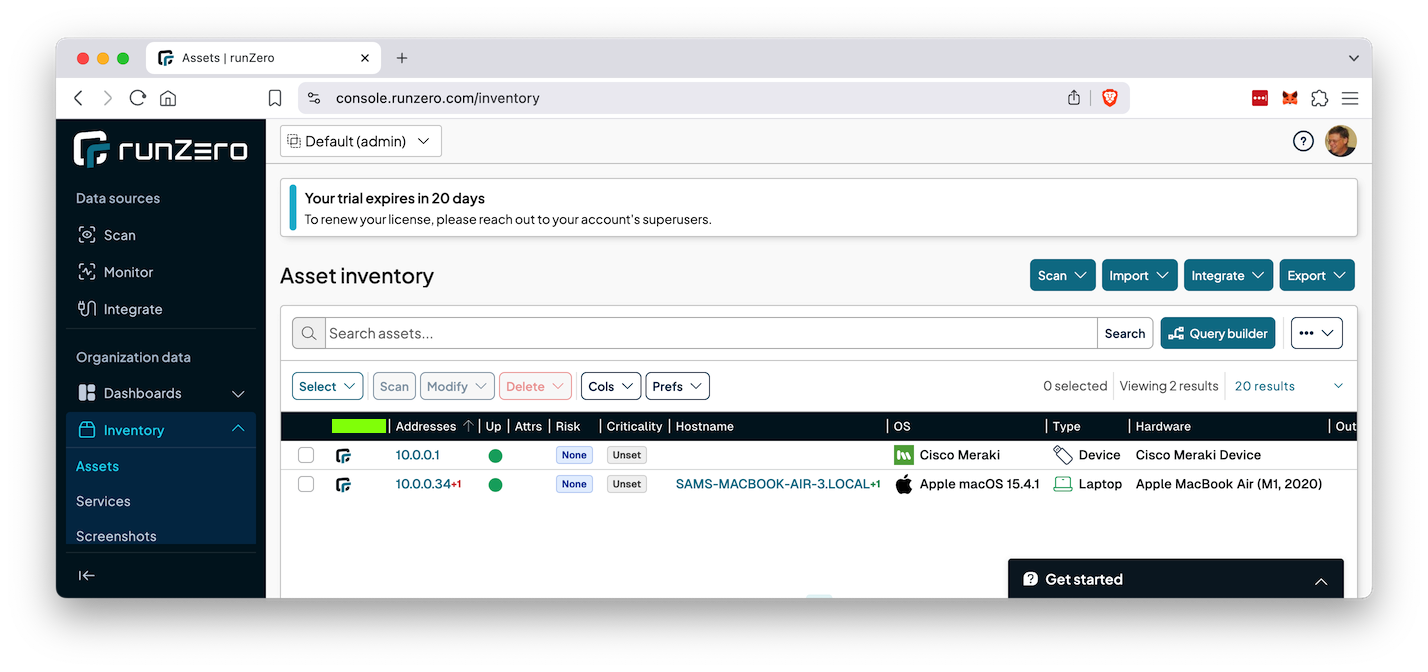The image size is (1428, 672).
Task: Select the checkbox for 10.0.0.1
Action: (x=306, y=455)
